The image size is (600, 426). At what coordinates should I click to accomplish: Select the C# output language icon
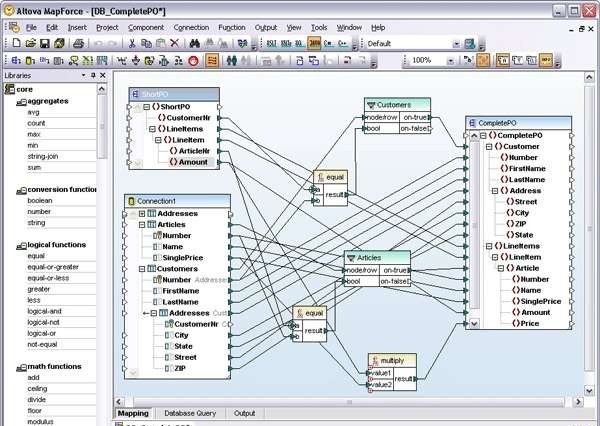pos(328,44)
